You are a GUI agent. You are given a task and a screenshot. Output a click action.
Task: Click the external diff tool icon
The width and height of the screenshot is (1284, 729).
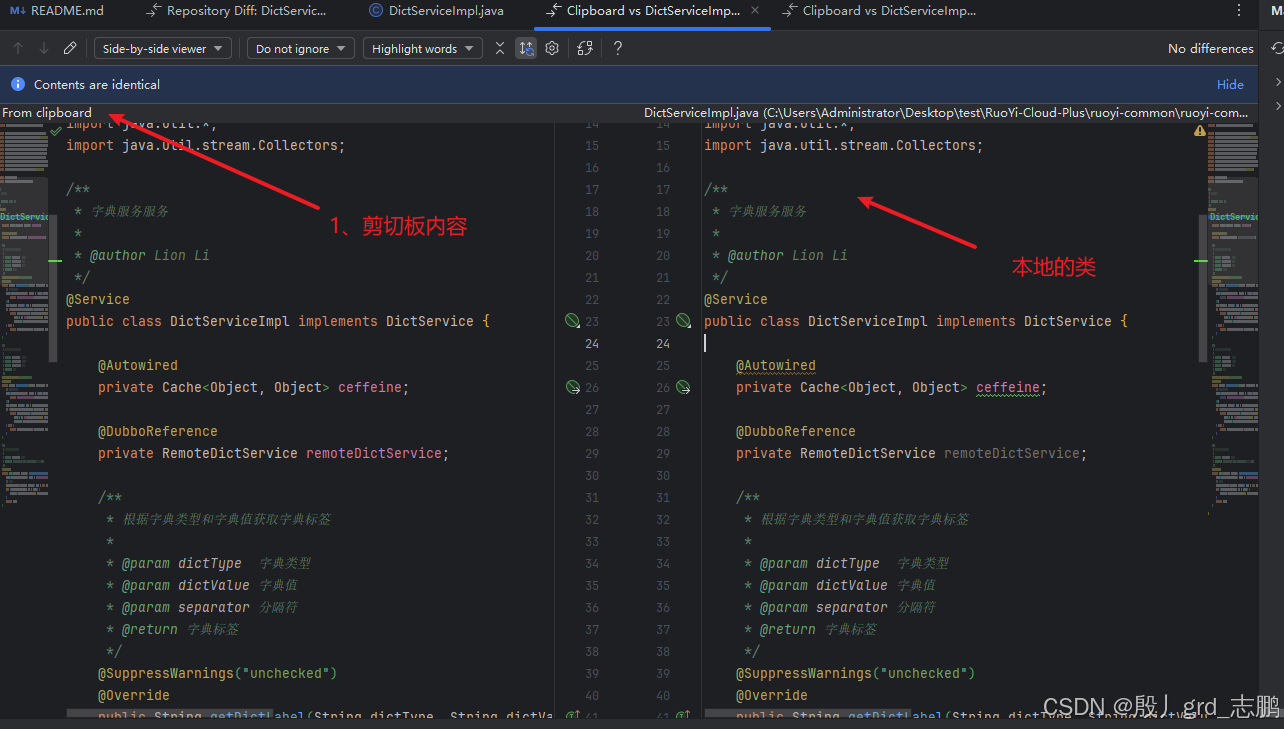click(585, 48)
